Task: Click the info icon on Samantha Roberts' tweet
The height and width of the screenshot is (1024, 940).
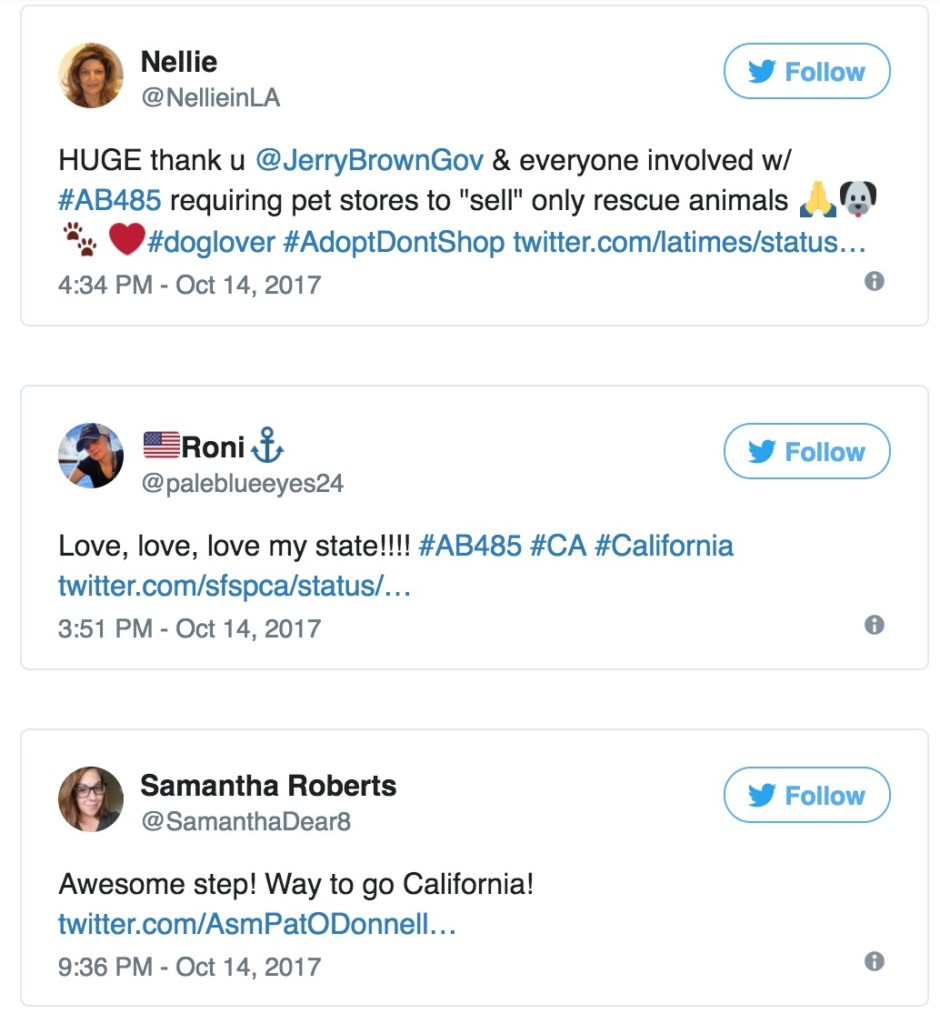Action: coord(874,962)
